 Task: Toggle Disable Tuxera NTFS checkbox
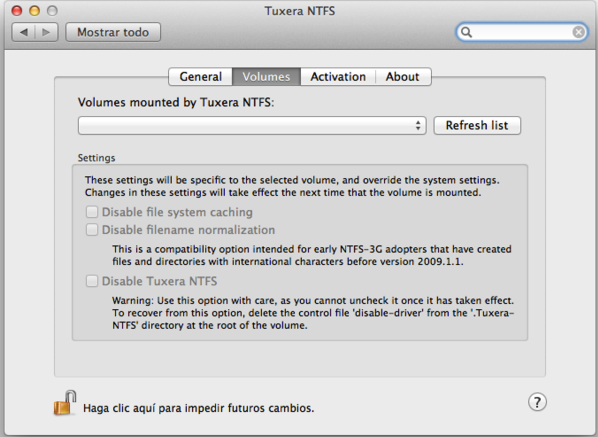[92, 281]
